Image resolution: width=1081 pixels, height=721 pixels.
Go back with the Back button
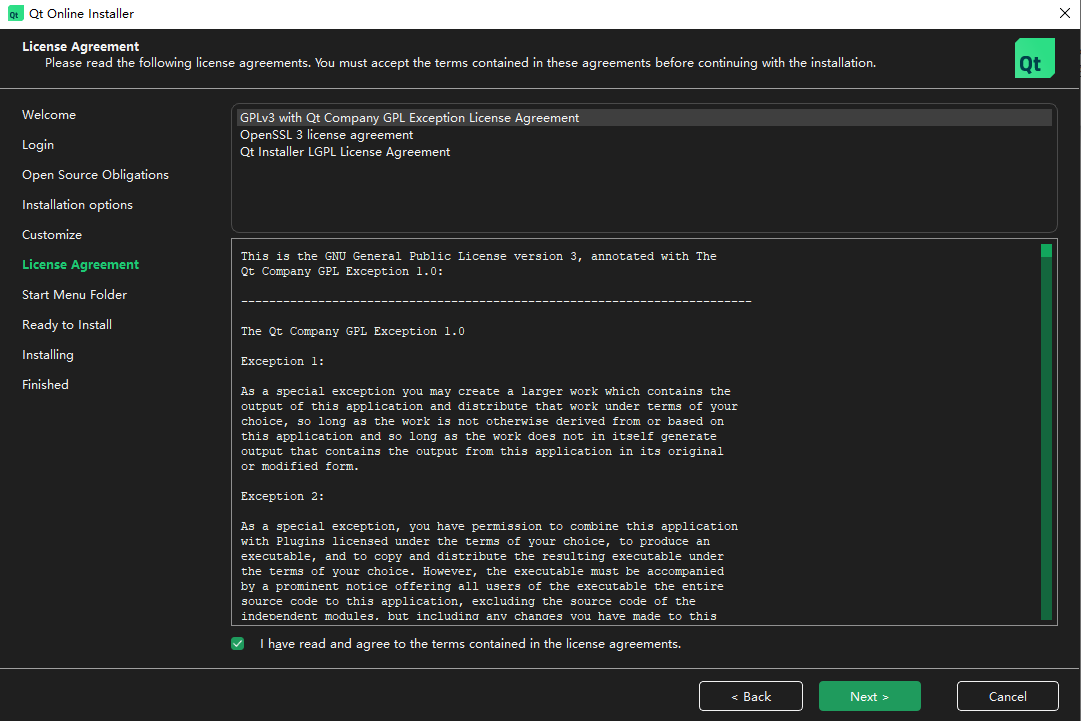[750, 696]
